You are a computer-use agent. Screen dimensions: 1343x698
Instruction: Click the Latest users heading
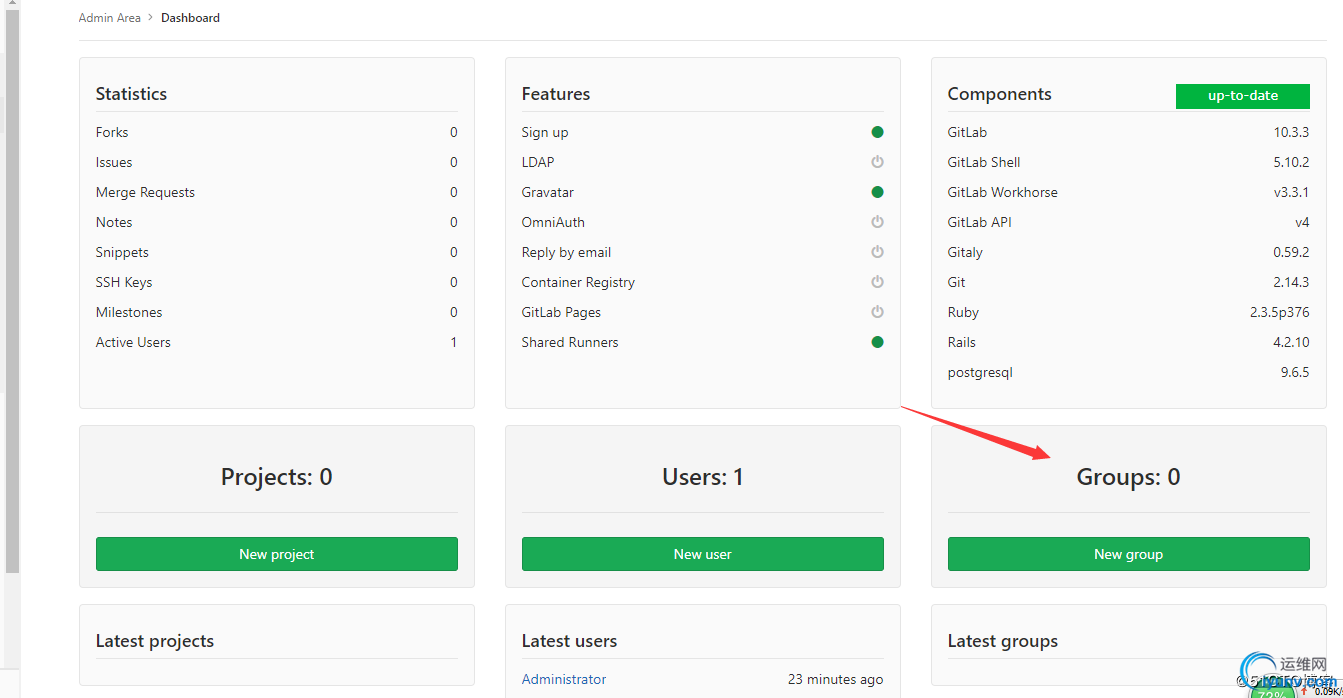click(x=569, y=641)
